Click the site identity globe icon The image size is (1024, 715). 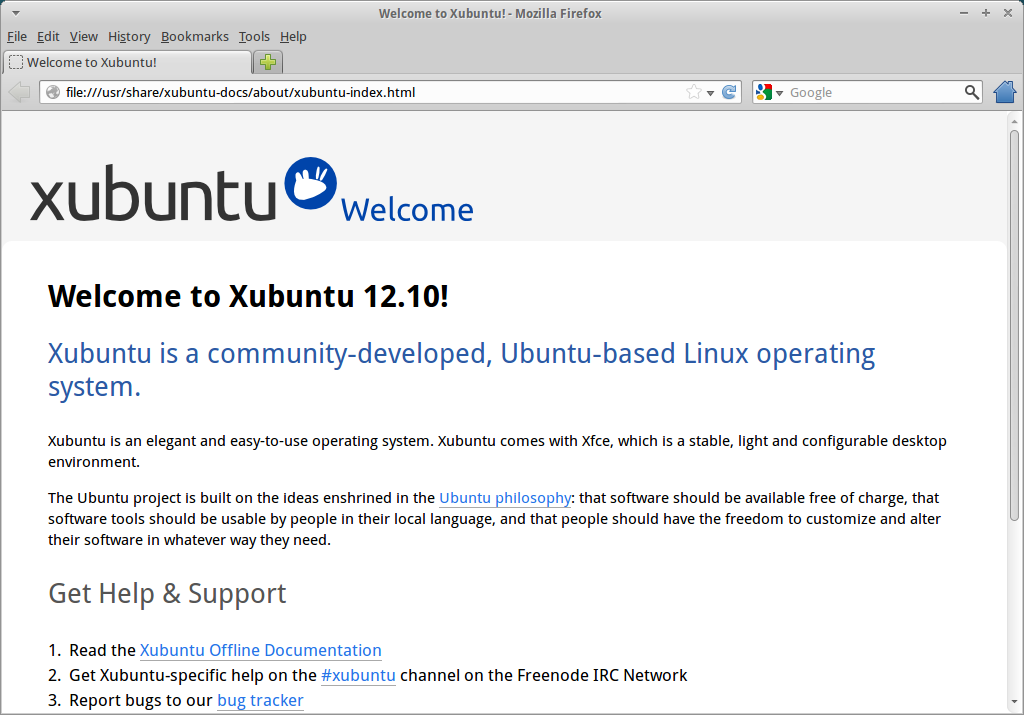pos(54,92)
